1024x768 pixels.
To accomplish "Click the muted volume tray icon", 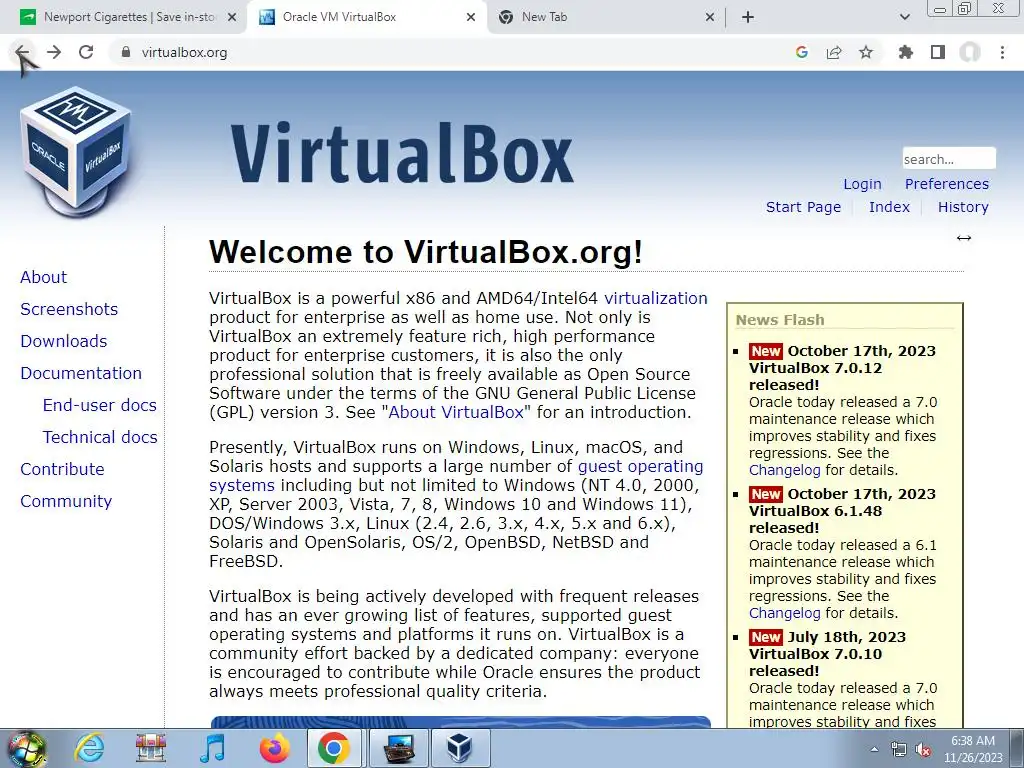I will (923, 749).
